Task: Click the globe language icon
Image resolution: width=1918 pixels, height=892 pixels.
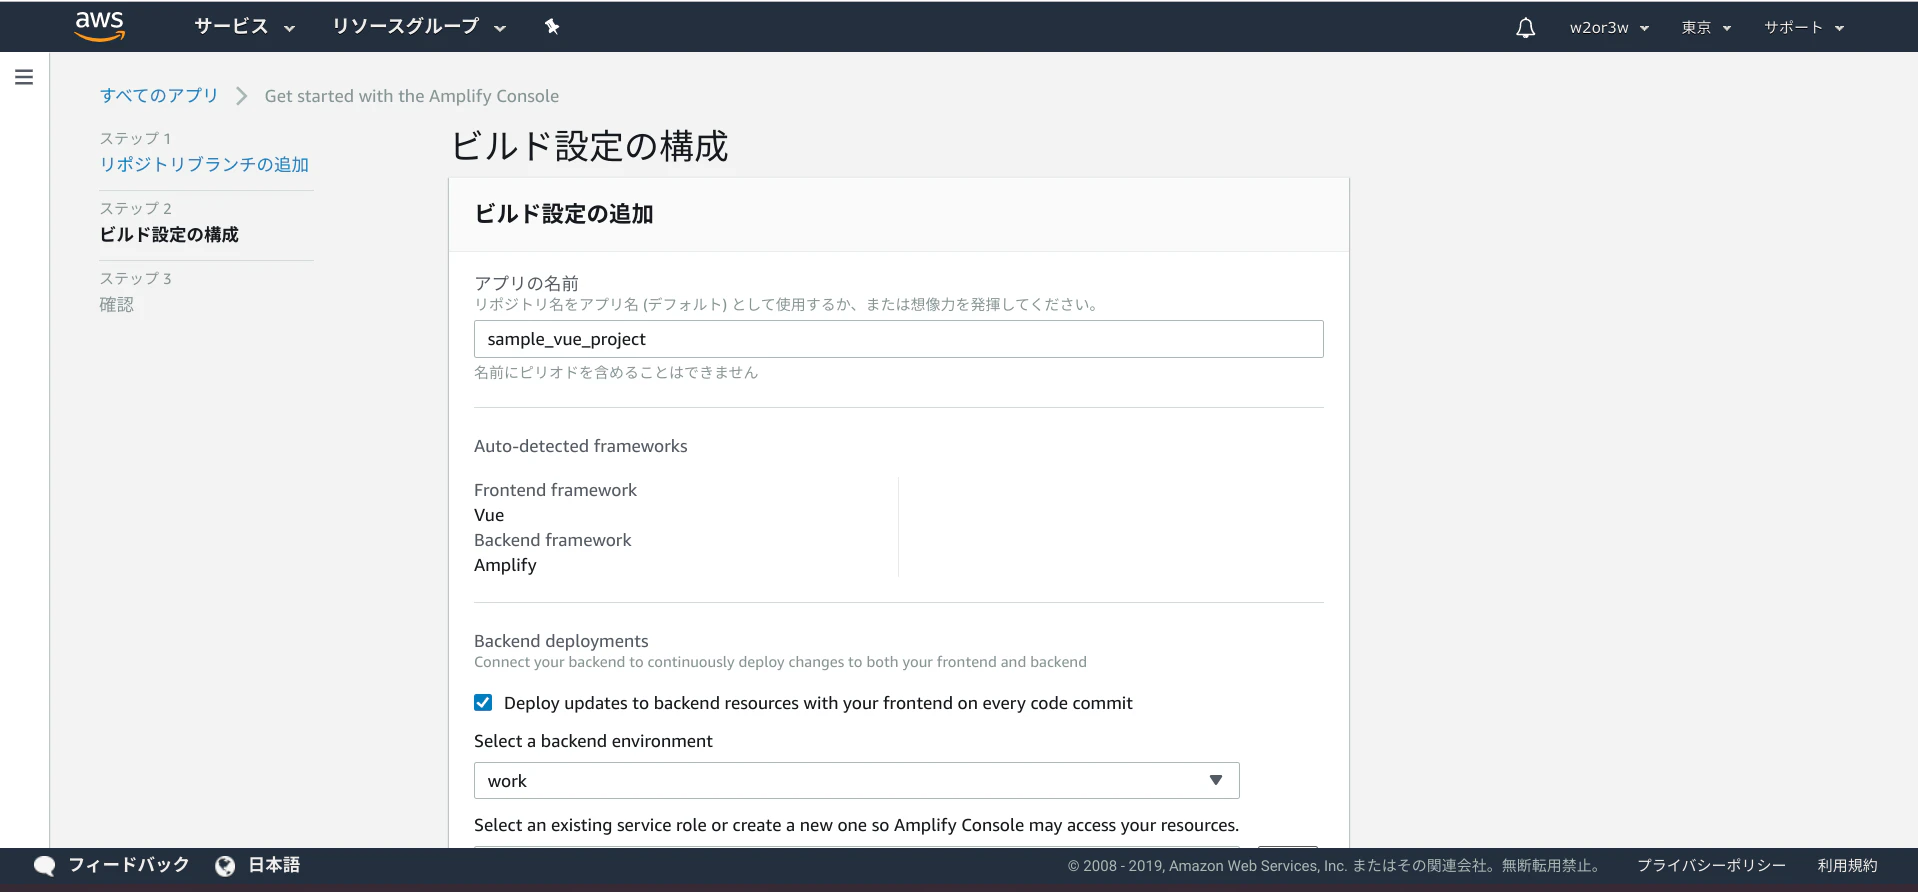Action: pos(225,866)
